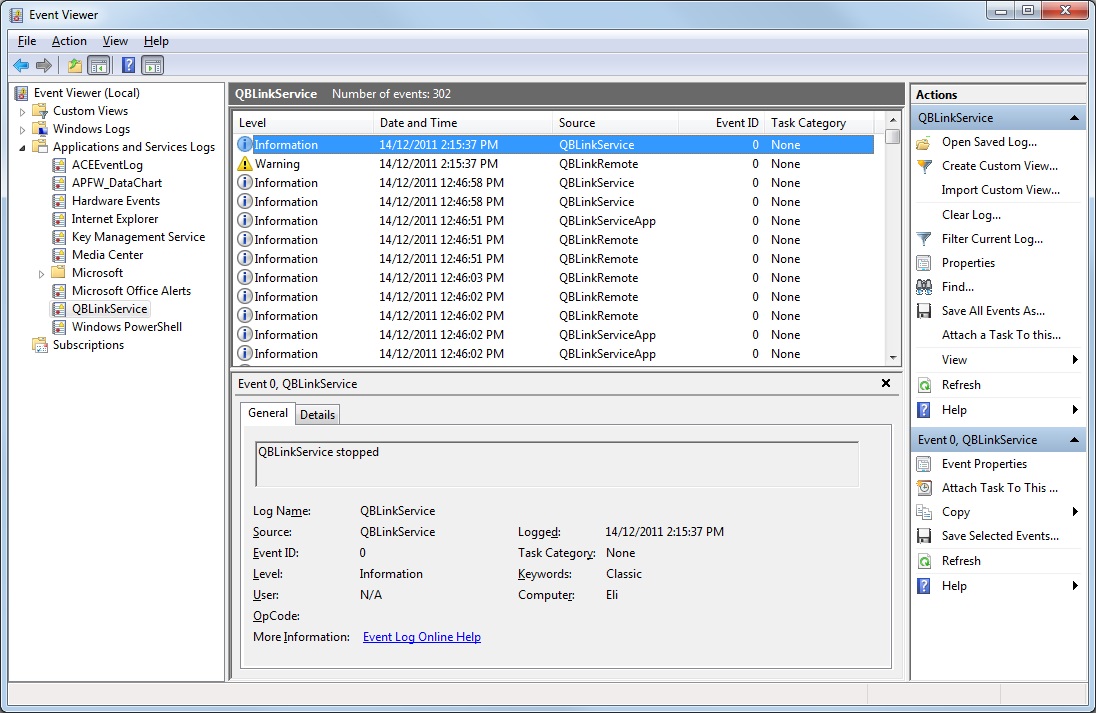
Task: Click Clear Log... action
Action: click(x=971, y=215)
